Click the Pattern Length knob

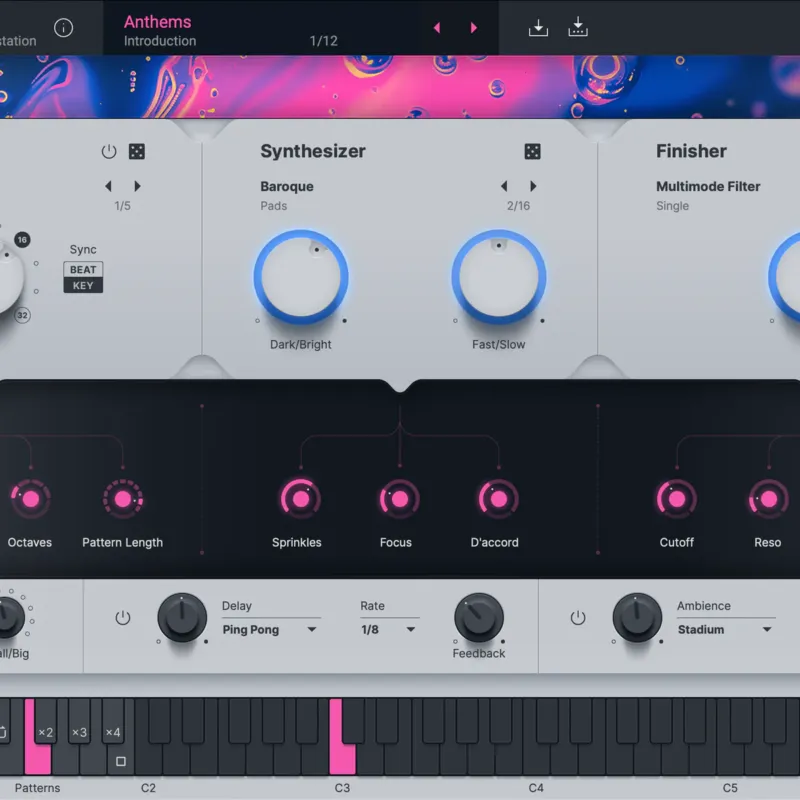click(x=123, y=499)
